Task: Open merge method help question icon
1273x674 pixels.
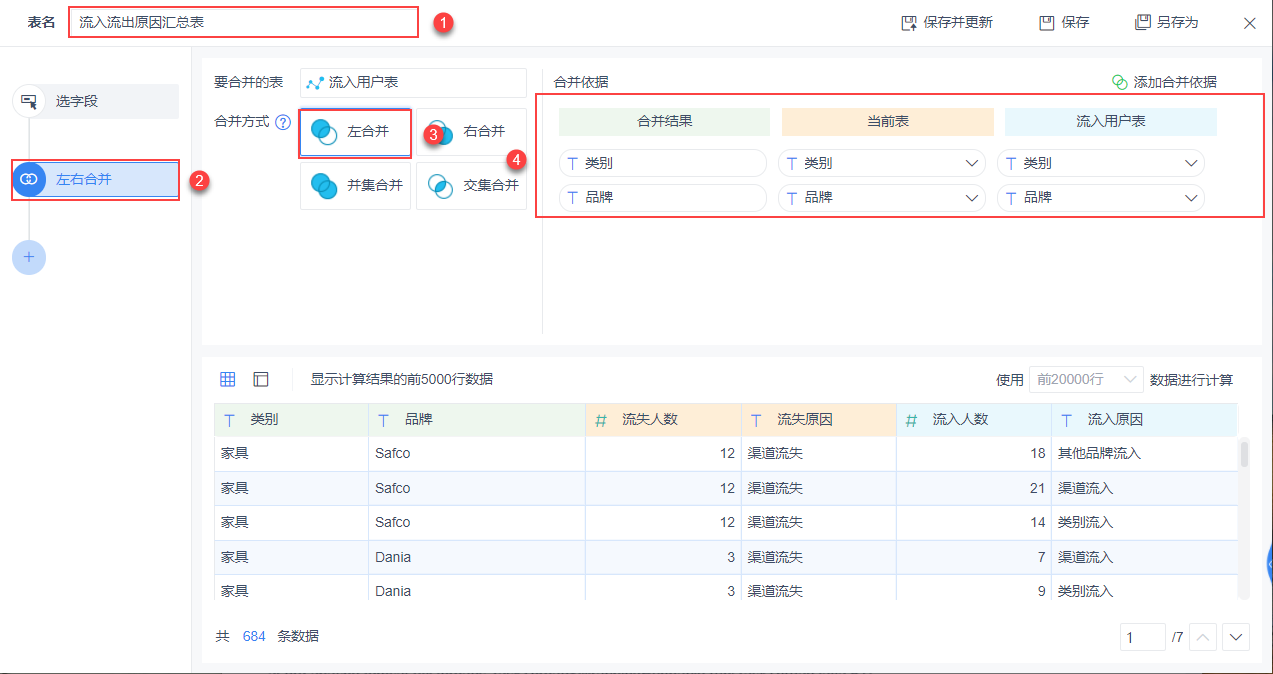Action: pyautogui.click(x=283, y=122)
